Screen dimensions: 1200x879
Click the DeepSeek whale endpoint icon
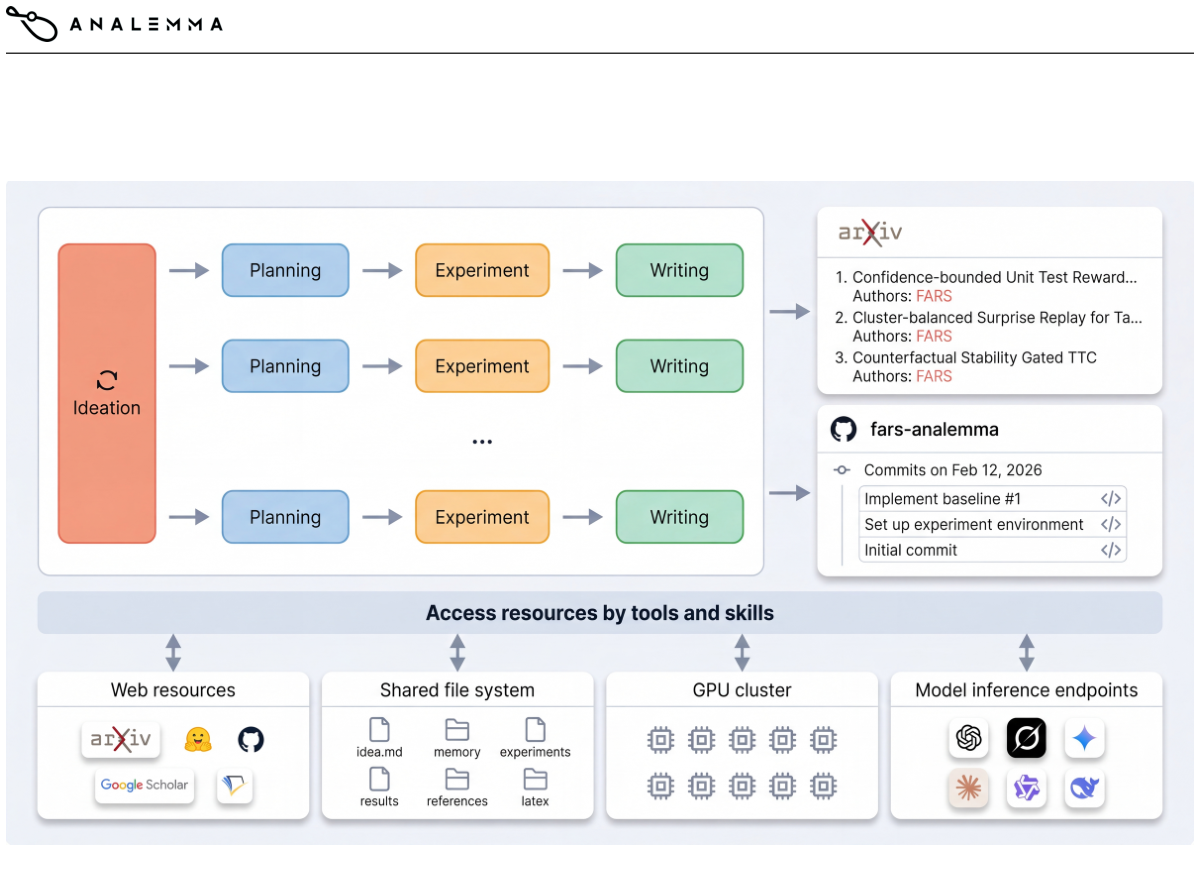pos(1084,788)
